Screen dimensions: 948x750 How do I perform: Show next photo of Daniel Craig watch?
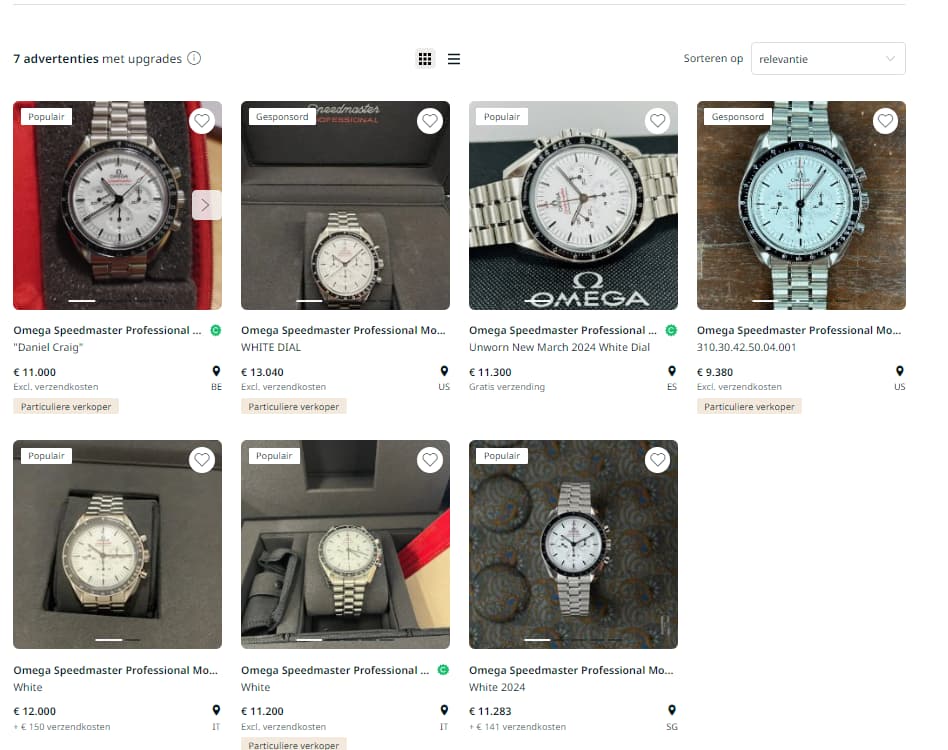coord(206,205)
